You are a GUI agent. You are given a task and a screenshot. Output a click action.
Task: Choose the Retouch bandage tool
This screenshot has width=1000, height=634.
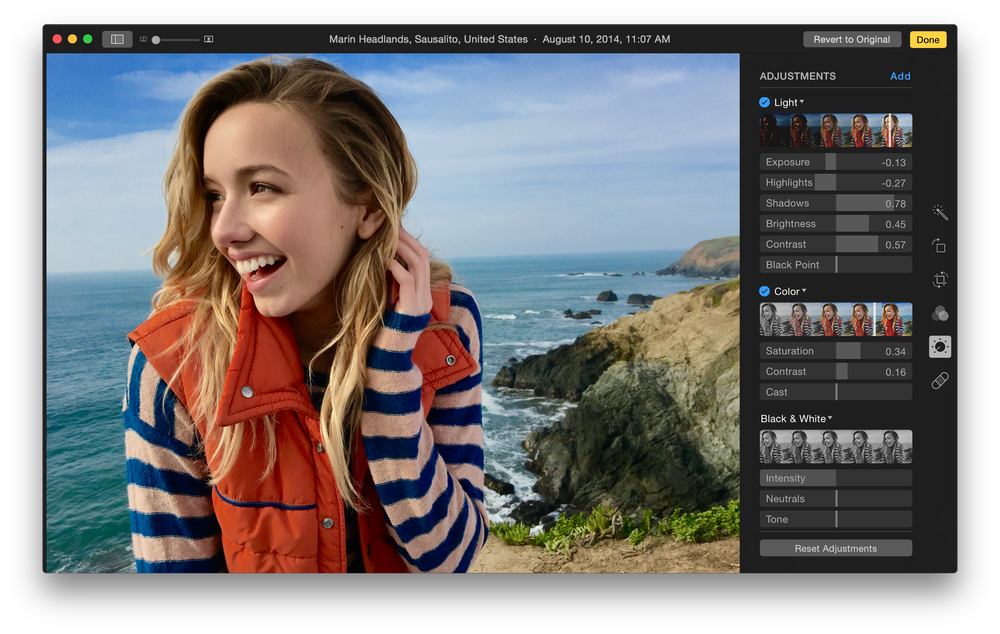point(939,381)
